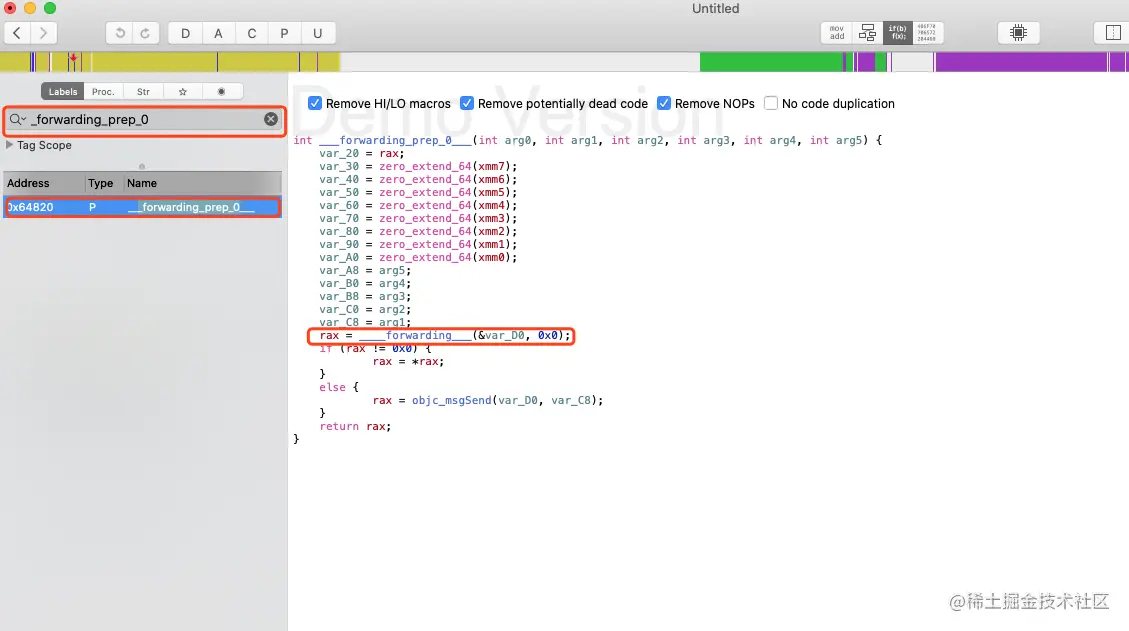Select the 0x64820 forwarding_prep_0 row
The height and width of the screenshot is (631, 1129).
click(x=143, y=207)
